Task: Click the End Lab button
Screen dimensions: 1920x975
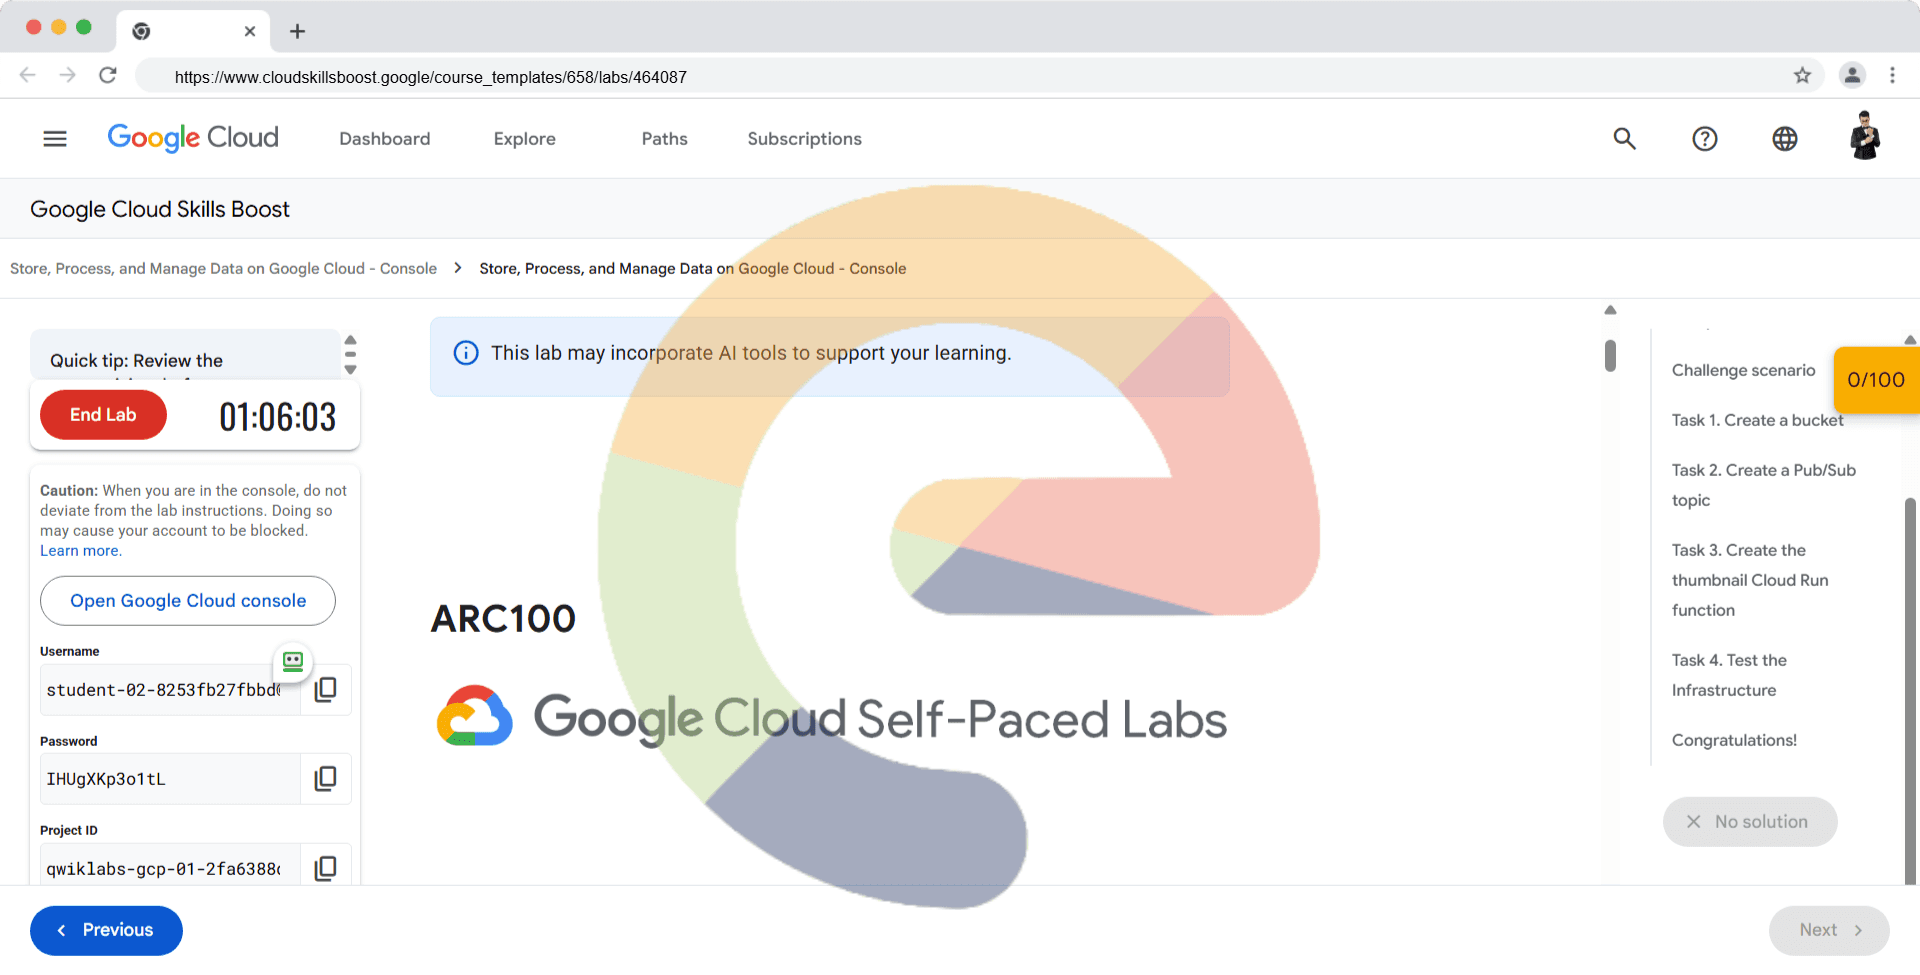Action: [103, 415]
